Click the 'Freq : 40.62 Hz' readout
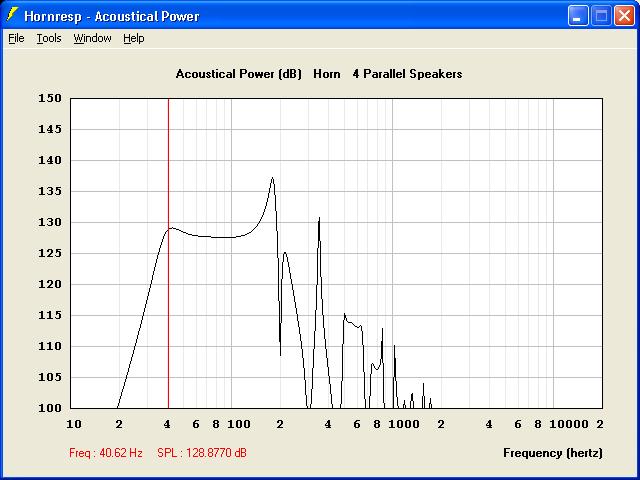This screenshot has width=640, height=480. pyautogui.click(x=106, y=453)
